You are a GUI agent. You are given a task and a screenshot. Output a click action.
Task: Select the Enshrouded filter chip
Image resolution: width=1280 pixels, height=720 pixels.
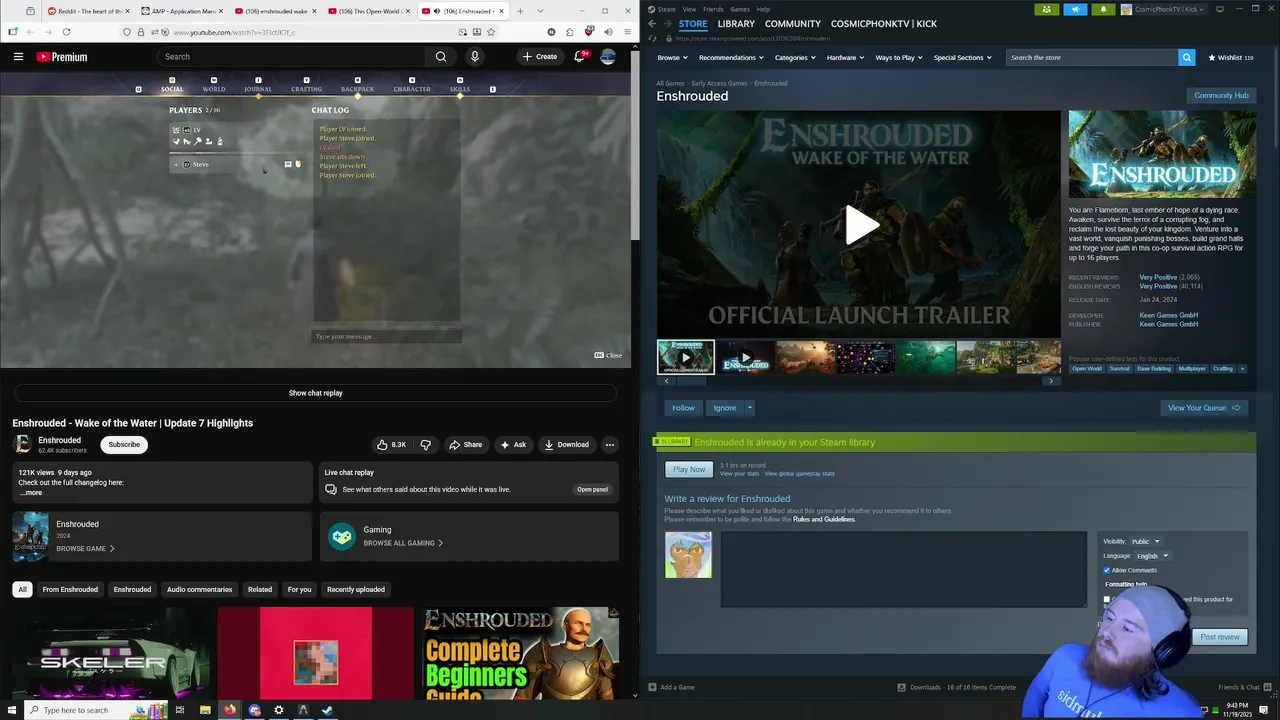click(132, 589)
